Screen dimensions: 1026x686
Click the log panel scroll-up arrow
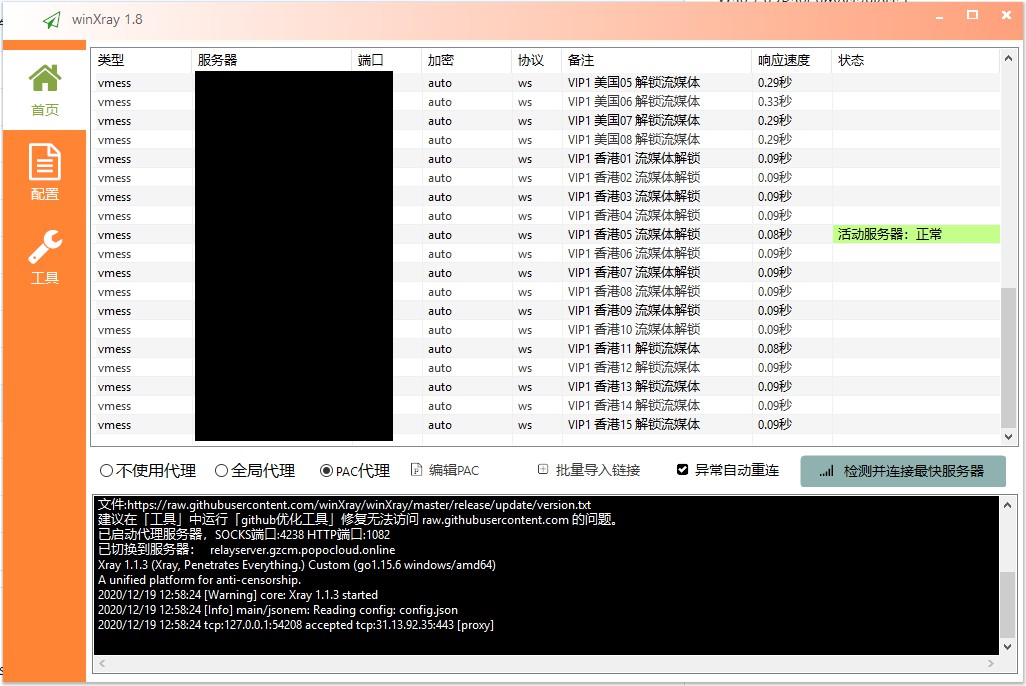click(1007, 505)
